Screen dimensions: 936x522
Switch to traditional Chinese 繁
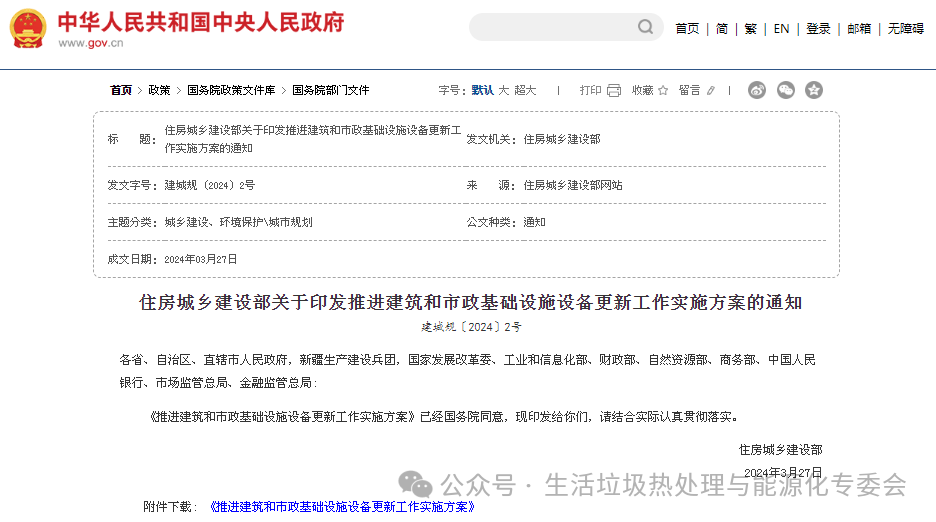(750, 29)
